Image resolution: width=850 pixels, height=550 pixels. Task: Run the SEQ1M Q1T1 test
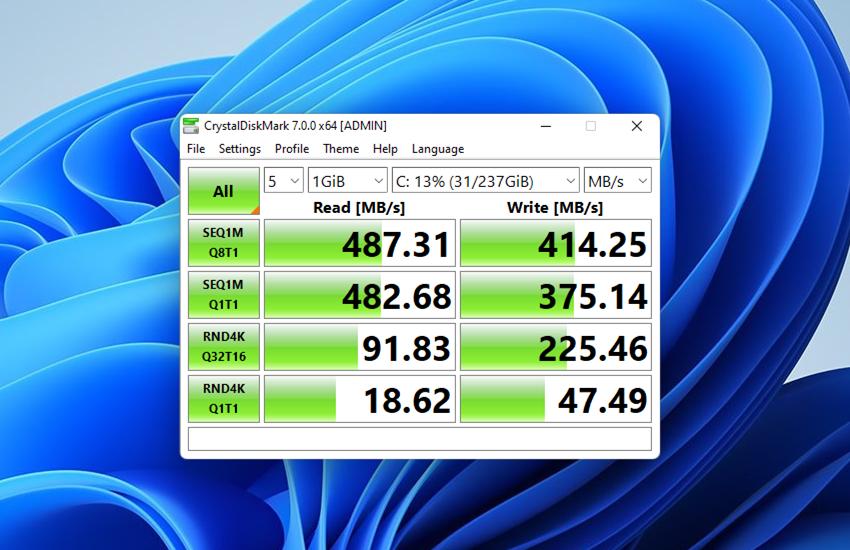coord(223,295)
